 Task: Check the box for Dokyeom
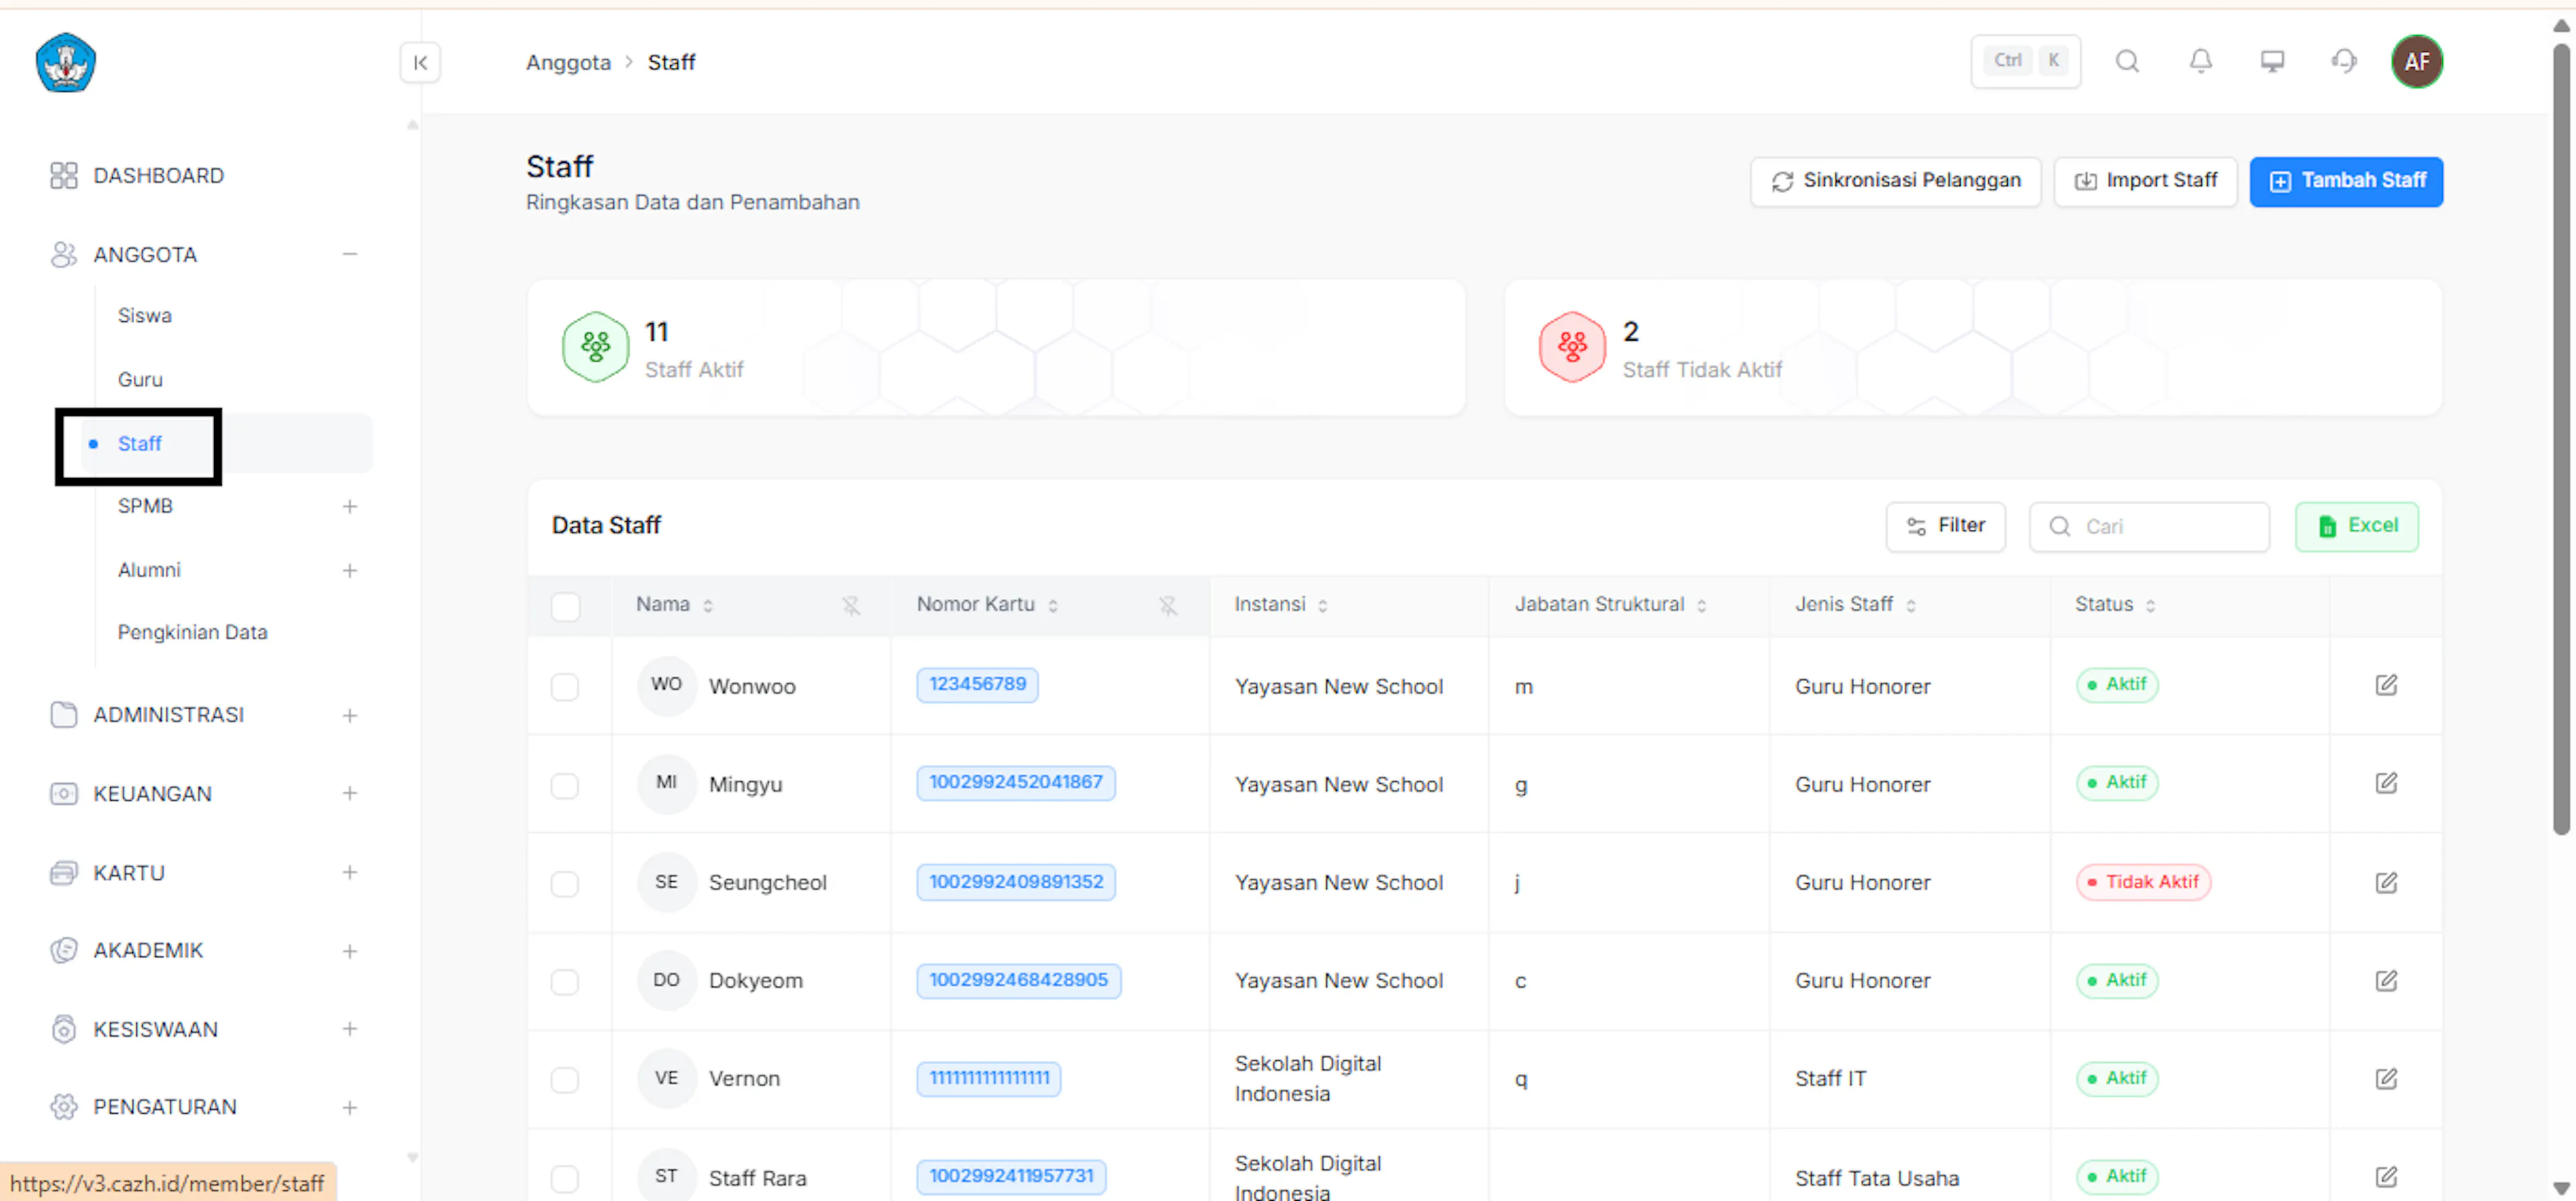point(564,981)
